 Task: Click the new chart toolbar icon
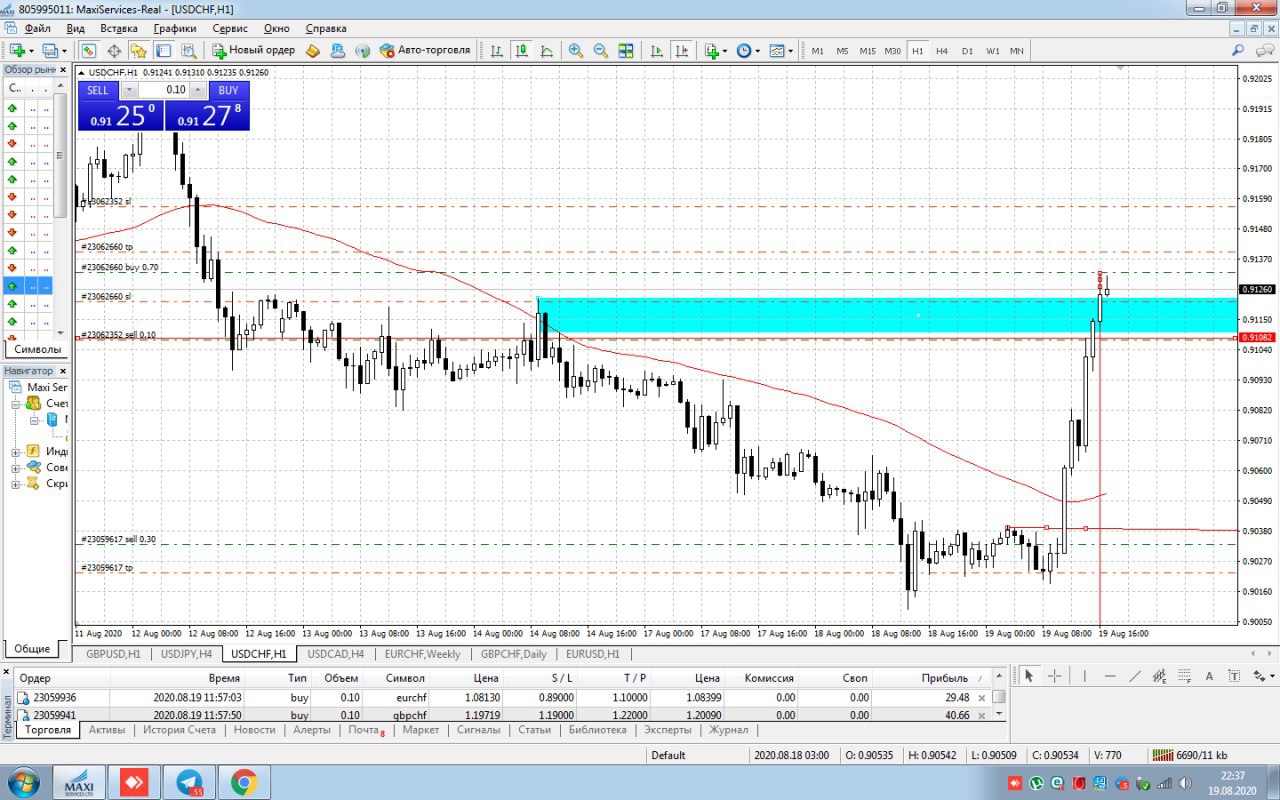coord(17,50)
